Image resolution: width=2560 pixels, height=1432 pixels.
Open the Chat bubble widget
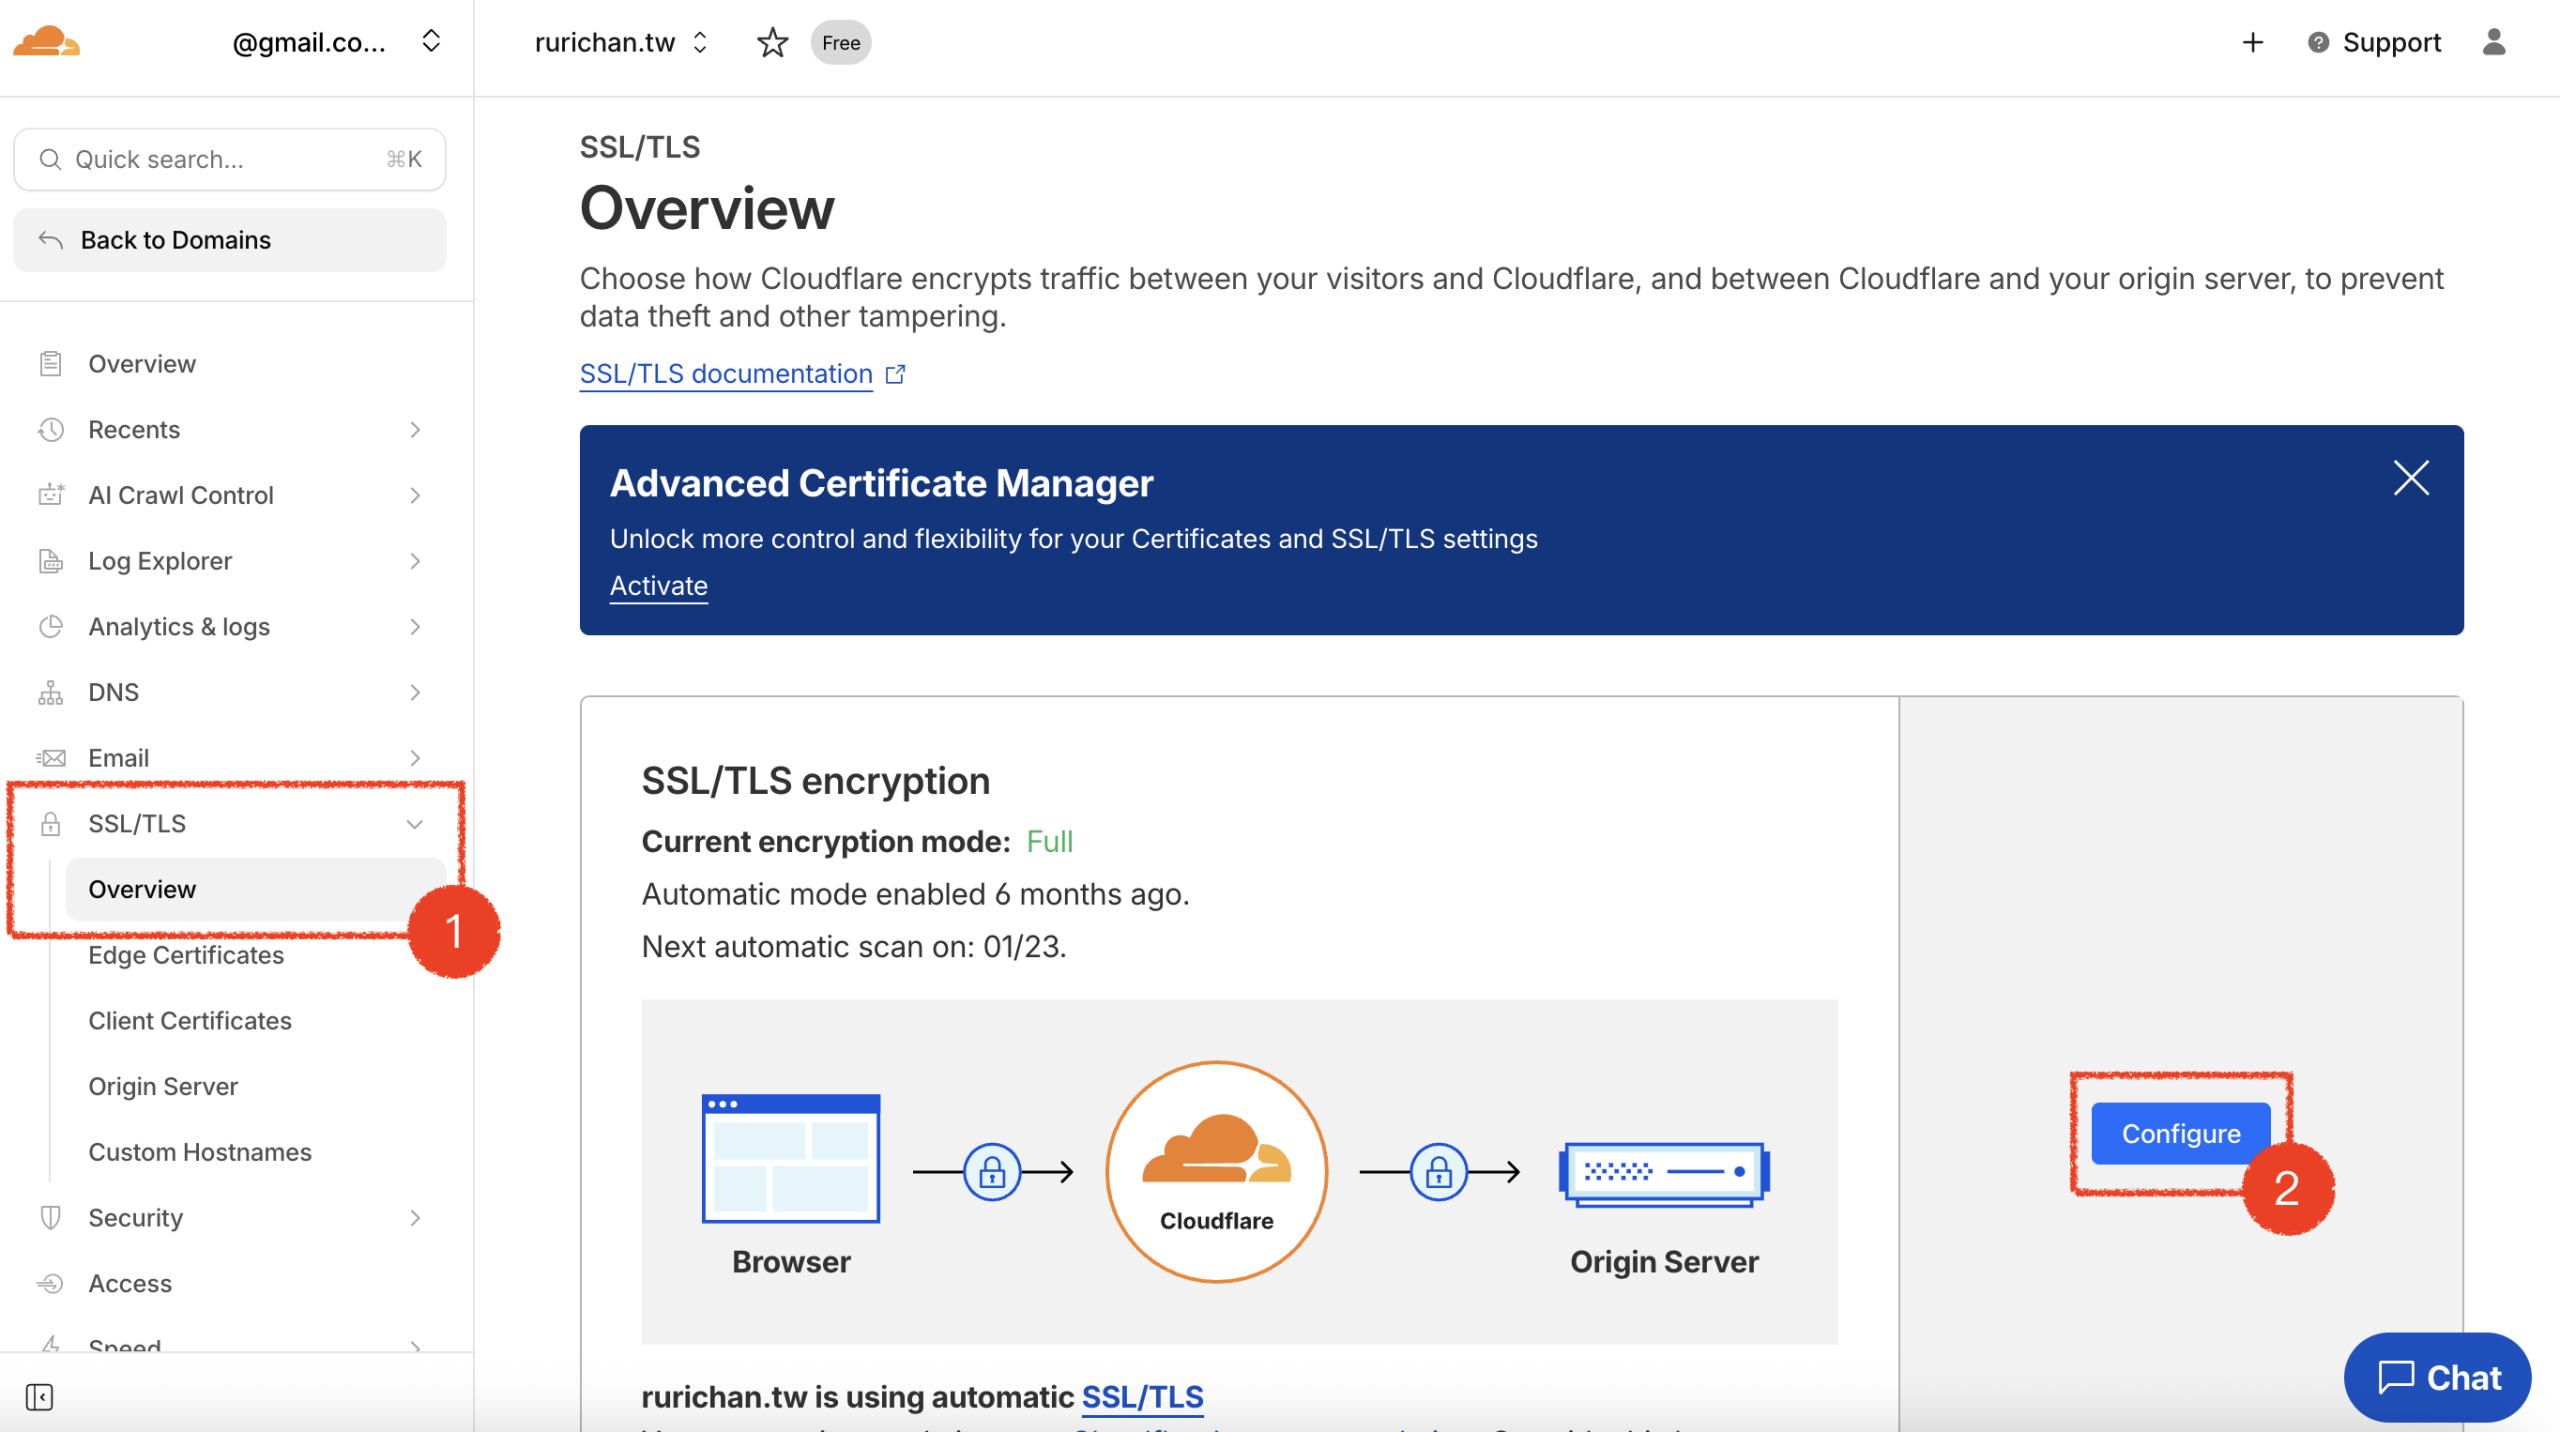[x=2437, y=1377]
